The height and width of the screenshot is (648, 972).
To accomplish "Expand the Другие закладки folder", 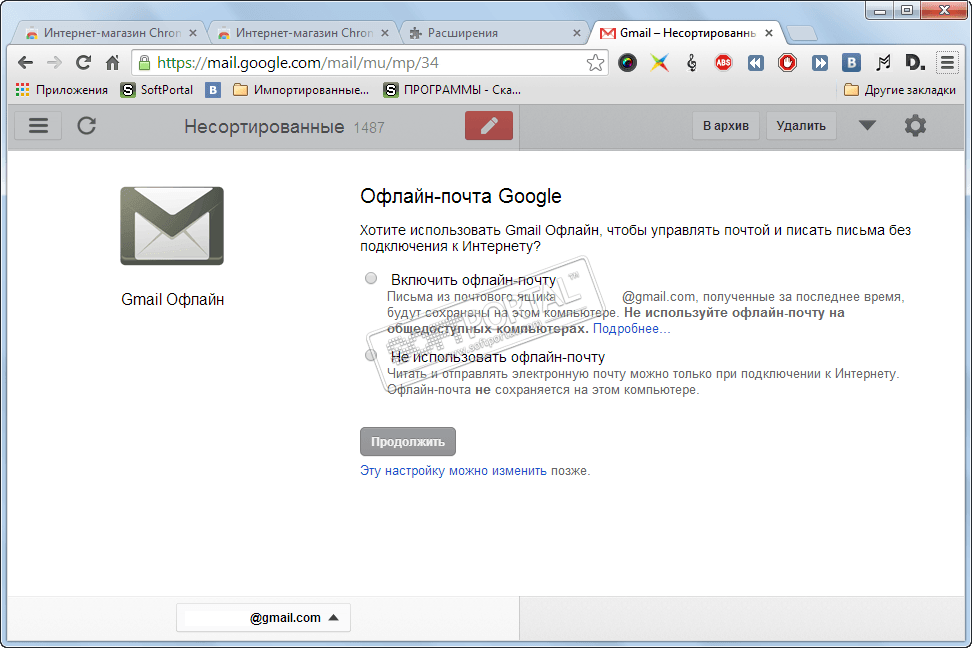I will click(900, 90).
